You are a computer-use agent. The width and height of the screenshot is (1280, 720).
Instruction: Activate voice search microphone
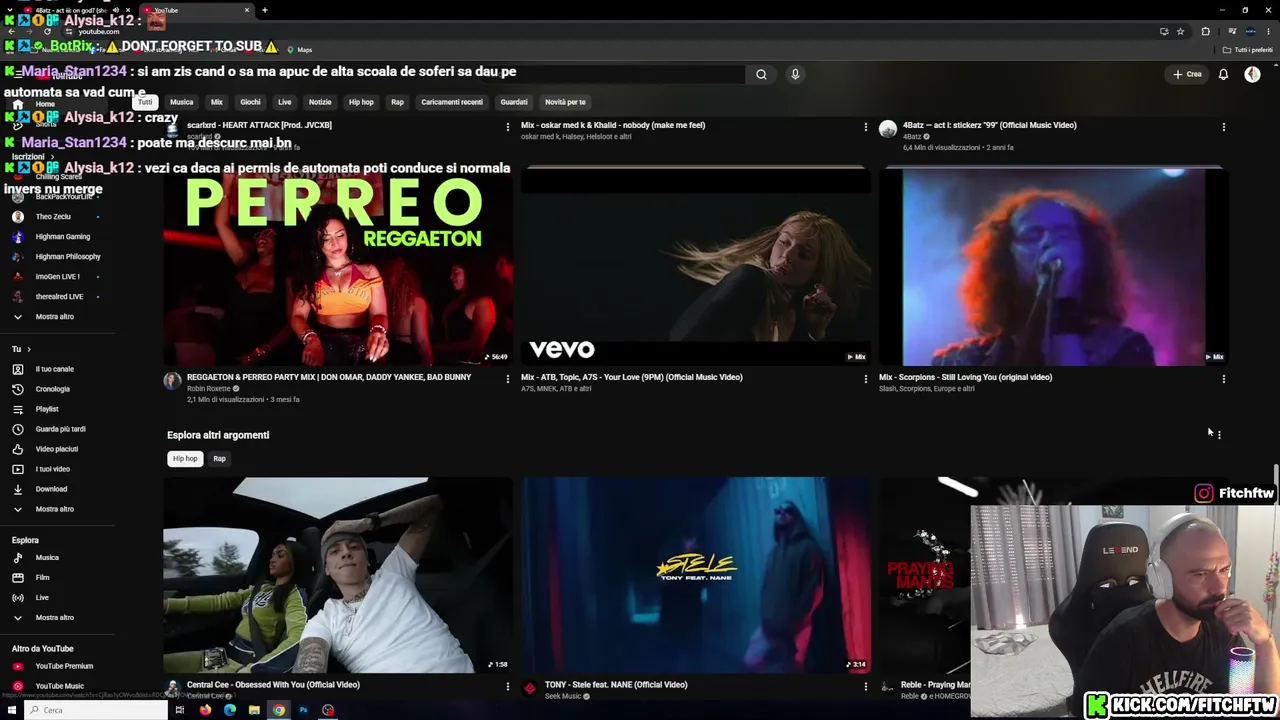pos(795,74)
